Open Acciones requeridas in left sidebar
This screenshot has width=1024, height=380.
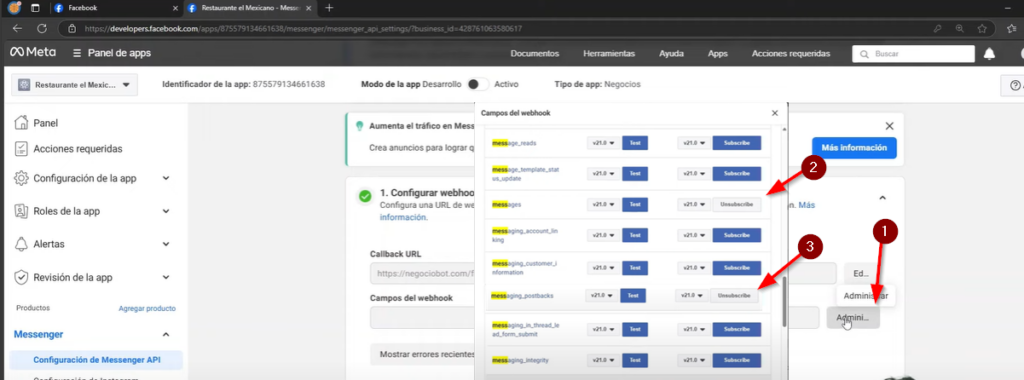[x=78, y=149]
